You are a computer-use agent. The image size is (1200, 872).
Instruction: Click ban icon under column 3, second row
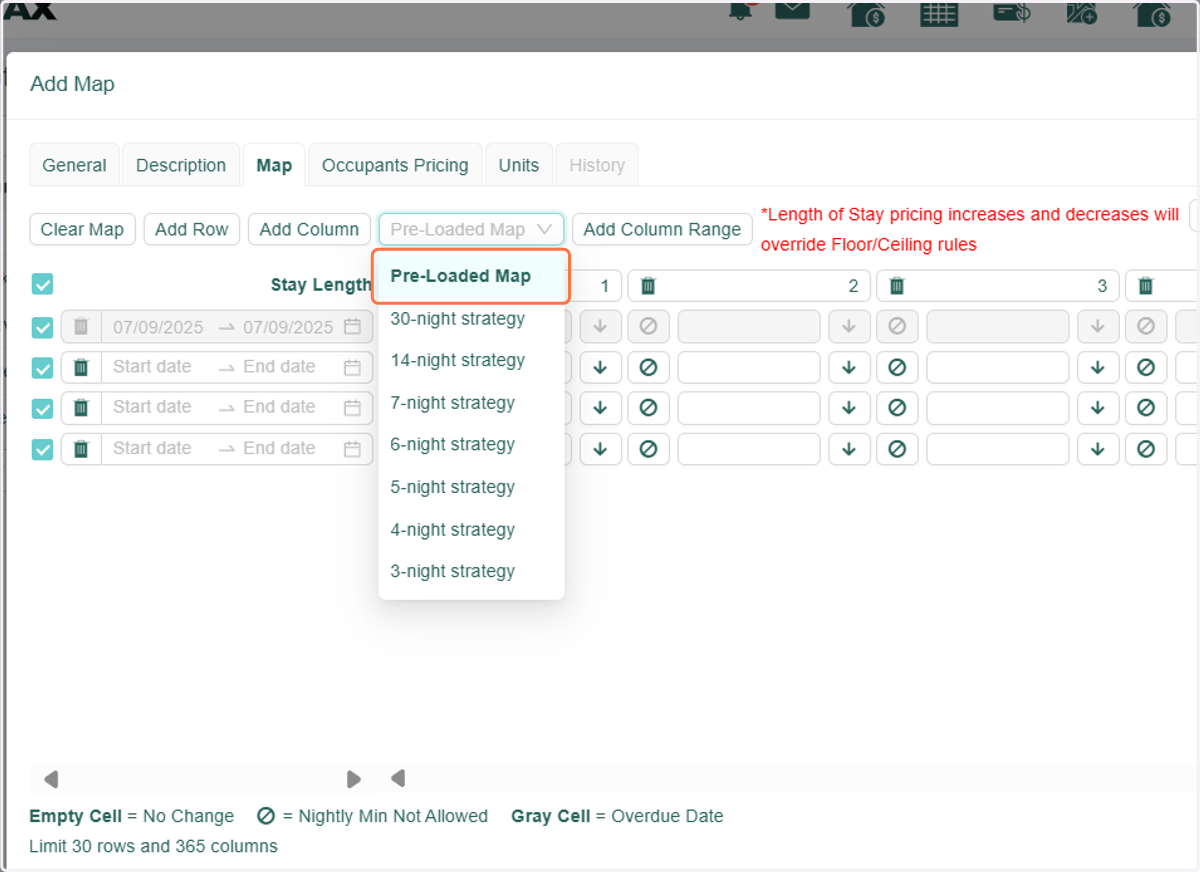pyautogui.click(x=897, y=367)
